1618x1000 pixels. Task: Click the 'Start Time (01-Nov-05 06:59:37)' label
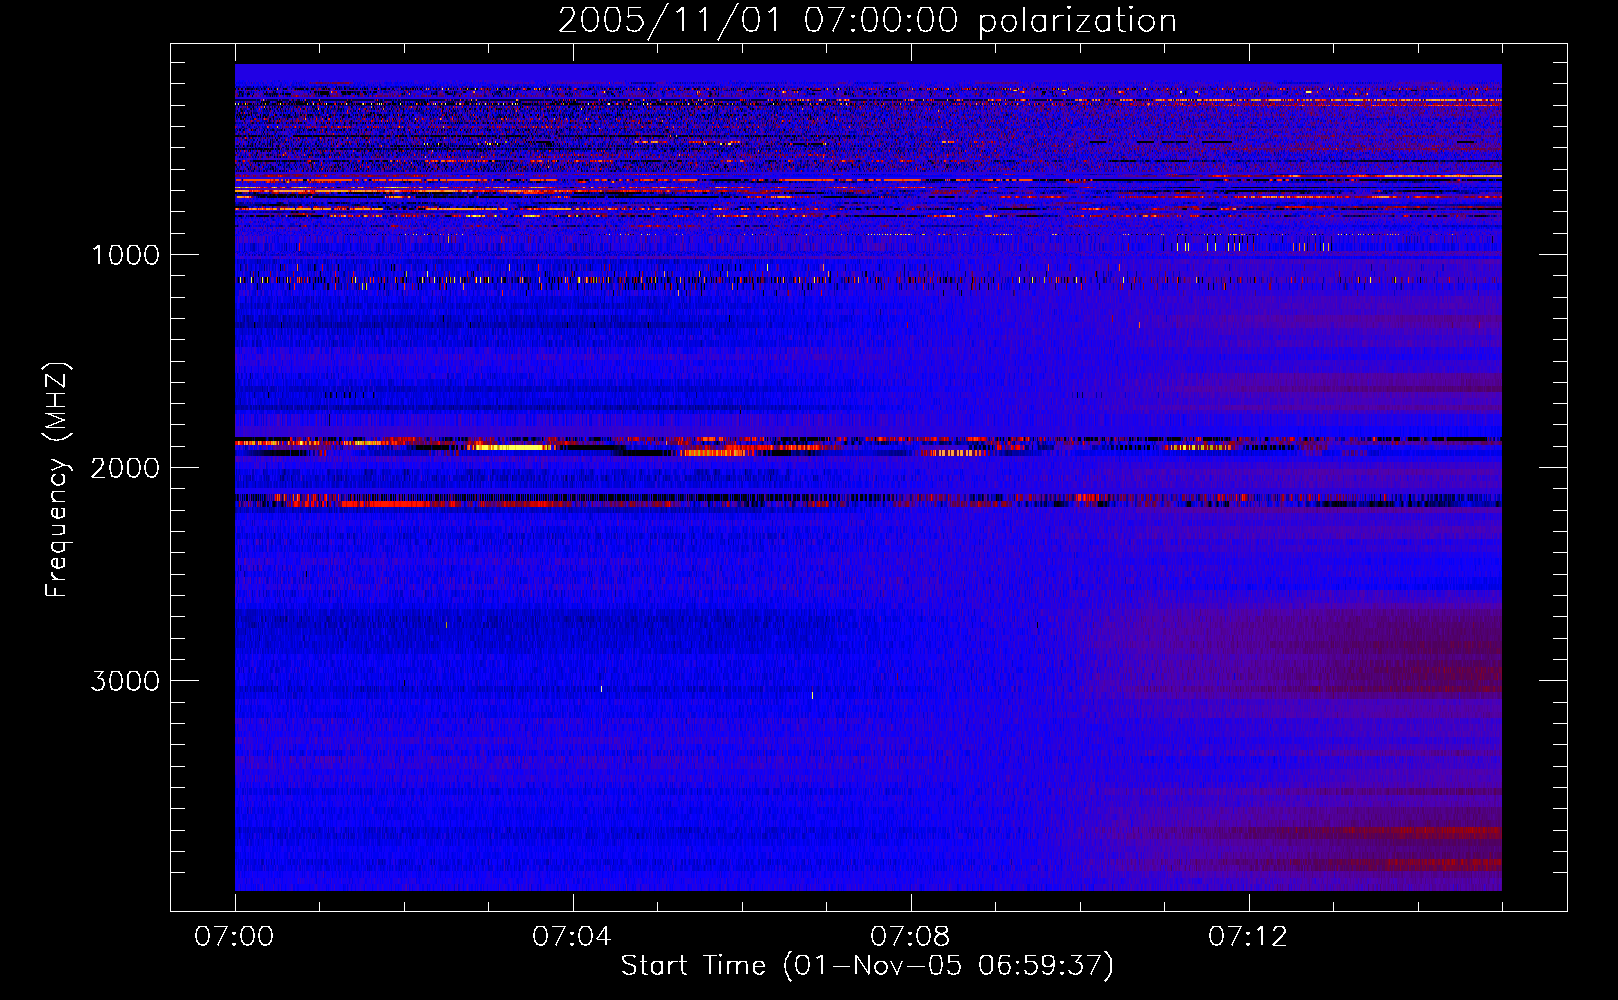point(867,966)
